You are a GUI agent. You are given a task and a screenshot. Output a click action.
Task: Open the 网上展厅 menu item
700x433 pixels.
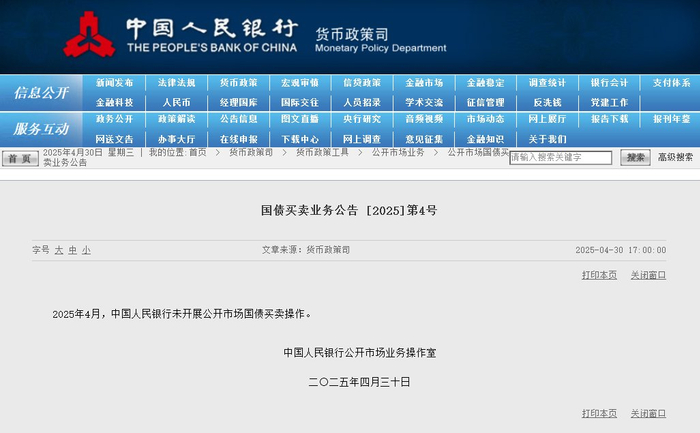tap(547, 119)
